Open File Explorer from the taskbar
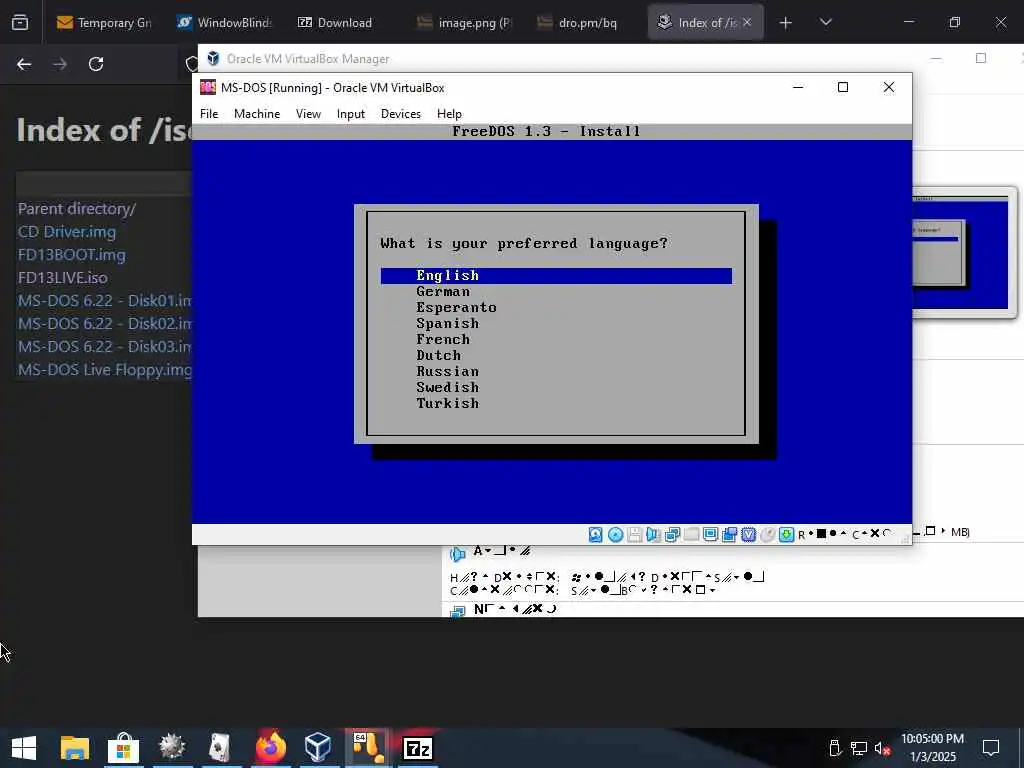Screen dimensions: 1024x768 [74, 748]
